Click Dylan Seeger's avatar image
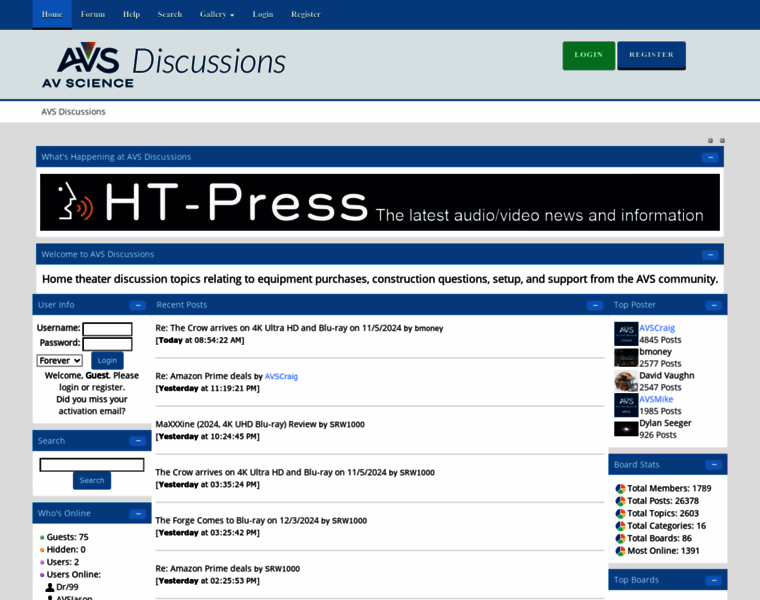This screenshot has width=760, height=600. [626, 429]
